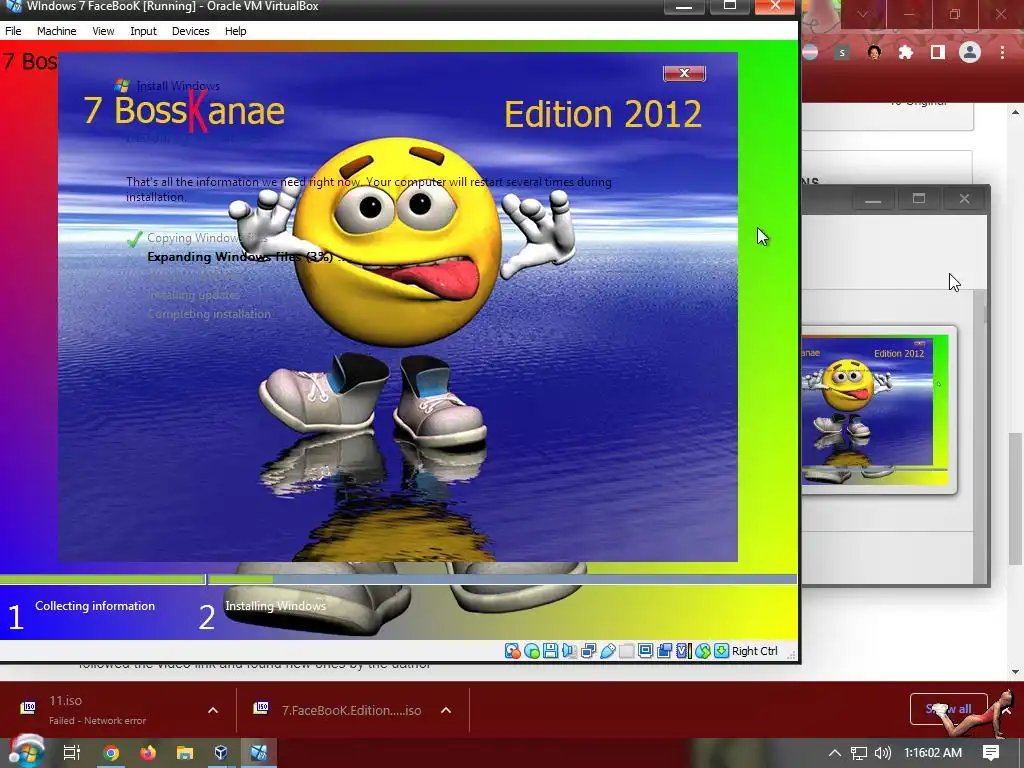This screenshot has height=768, width=1024.
Task: Click the Expanding Windows files progress text
Action: pos(244,257)
